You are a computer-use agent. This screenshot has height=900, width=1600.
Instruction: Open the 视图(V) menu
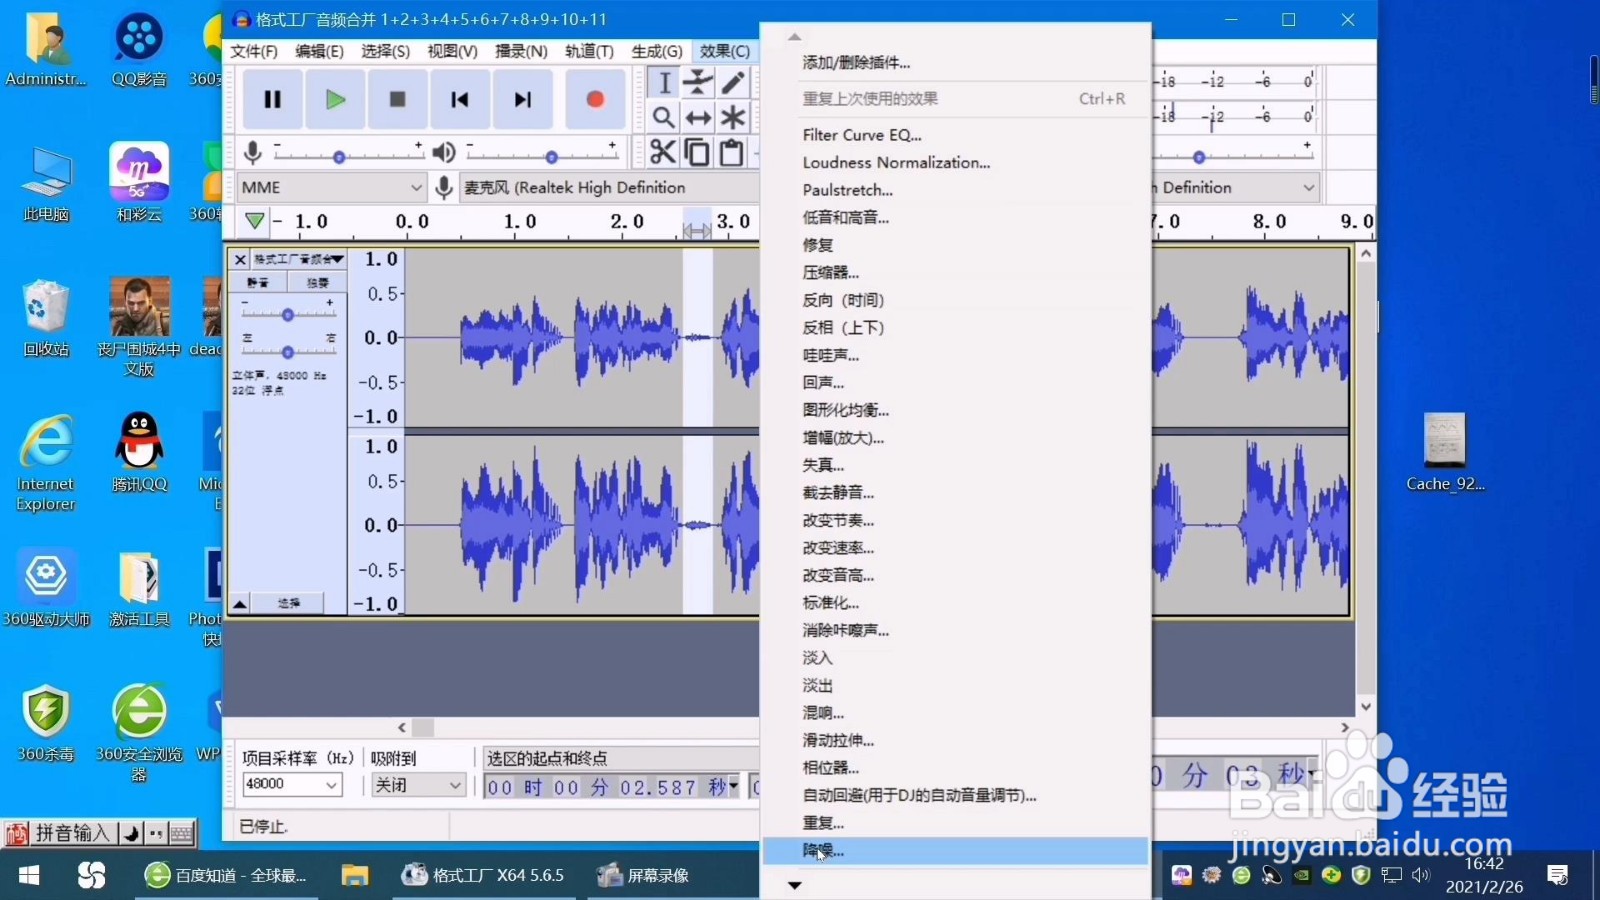(452, 51)
